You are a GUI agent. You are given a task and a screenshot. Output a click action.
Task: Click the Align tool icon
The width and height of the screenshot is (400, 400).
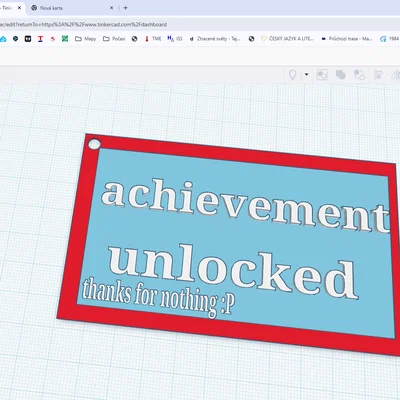(378, 75)
